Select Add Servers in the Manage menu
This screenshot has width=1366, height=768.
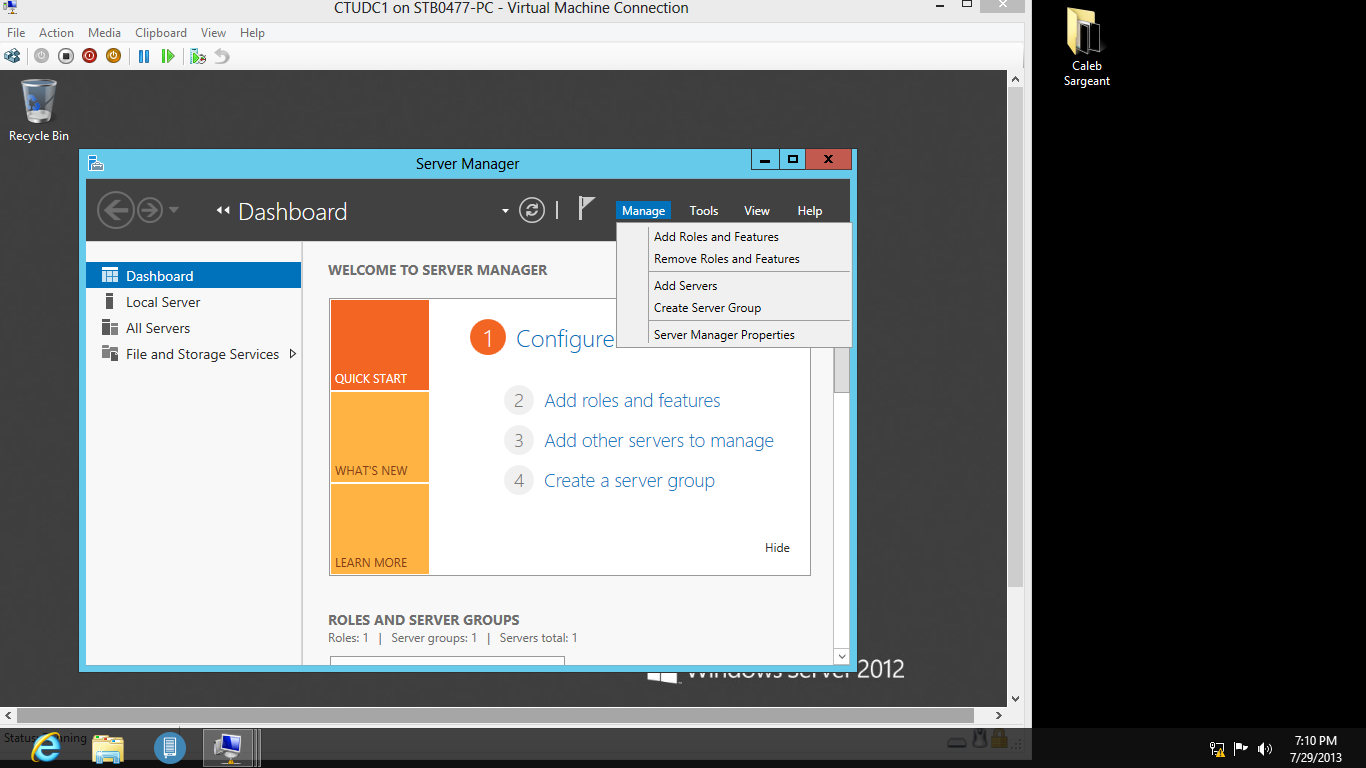[734, 286]
